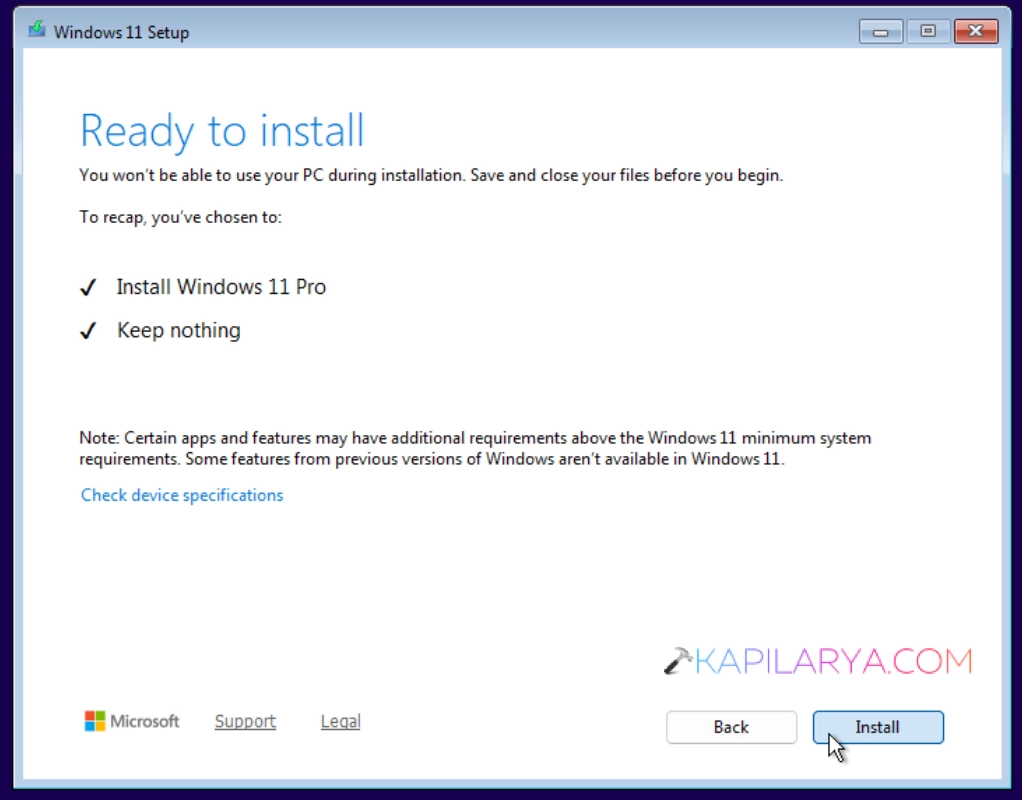Click the Windows 11 Setup title bar icon
The width and height of the screenshot is (1022, 800).
point(36,30)
